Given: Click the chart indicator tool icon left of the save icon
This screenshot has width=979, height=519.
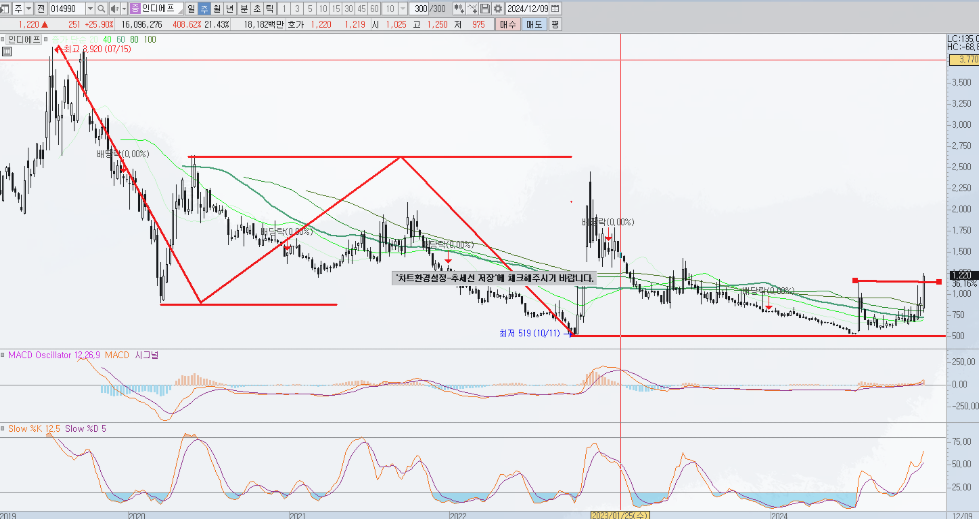Looking at the screenshot, I should [x=459, y=9].
